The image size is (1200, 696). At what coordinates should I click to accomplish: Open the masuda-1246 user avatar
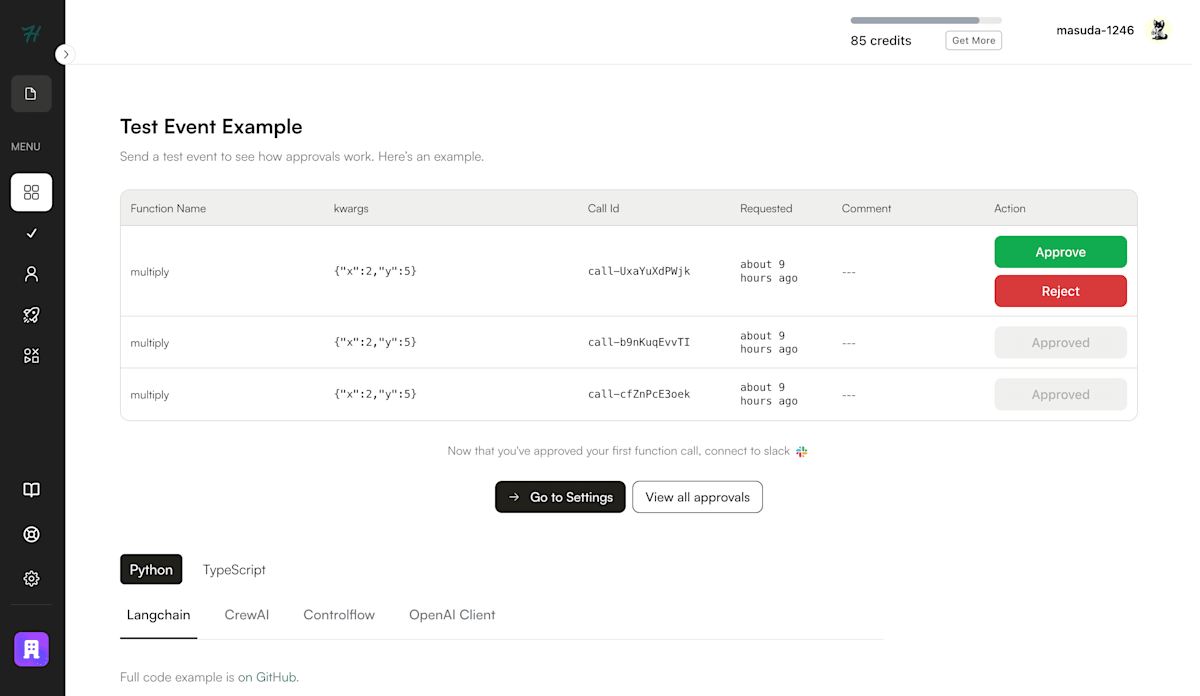[x=1159, y=30]
